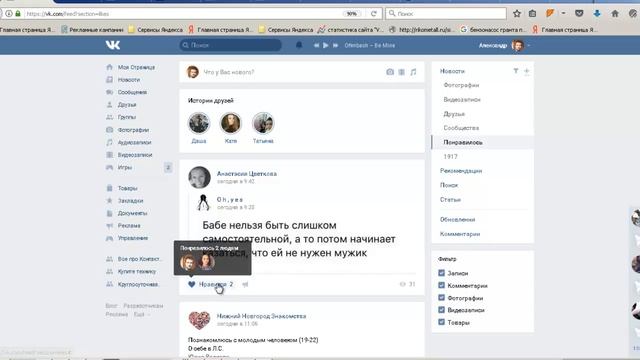Add a news tab with plus icon
The image size is (640, 360).
pos(527,71)
